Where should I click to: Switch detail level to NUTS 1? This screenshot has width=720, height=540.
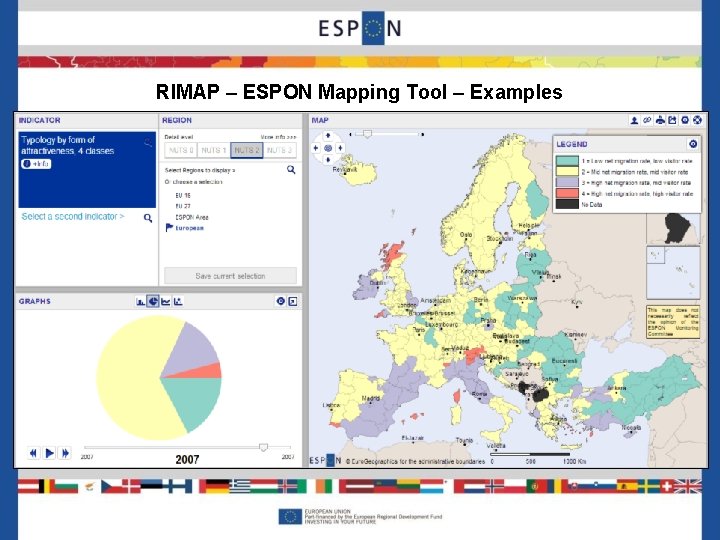point(214,150)
